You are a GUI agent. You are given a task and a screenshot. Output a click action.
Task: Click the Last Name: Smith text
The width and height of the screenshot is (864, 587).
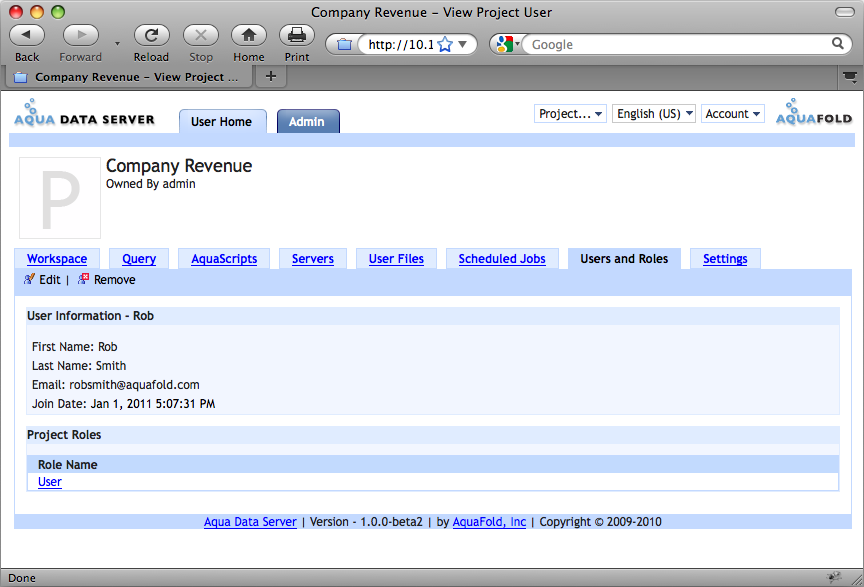tap(79, 365)
